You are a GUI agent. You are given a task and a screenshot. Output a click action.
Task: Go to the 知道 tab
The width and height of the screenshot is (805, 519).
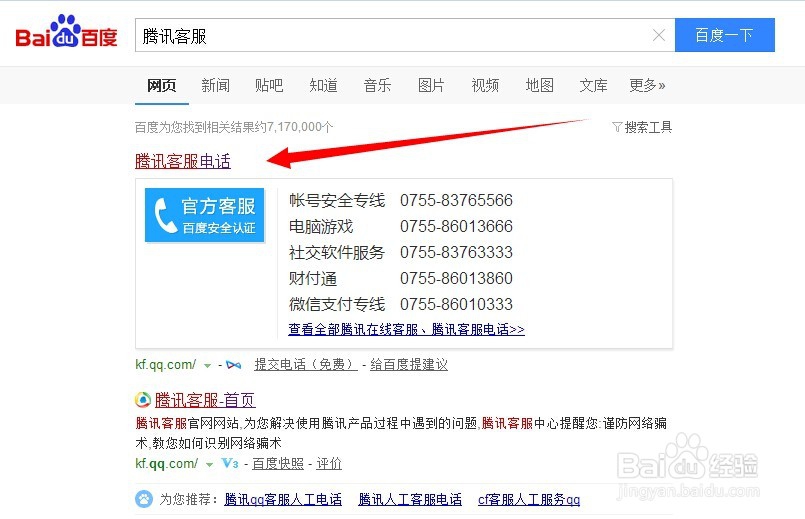323,85
